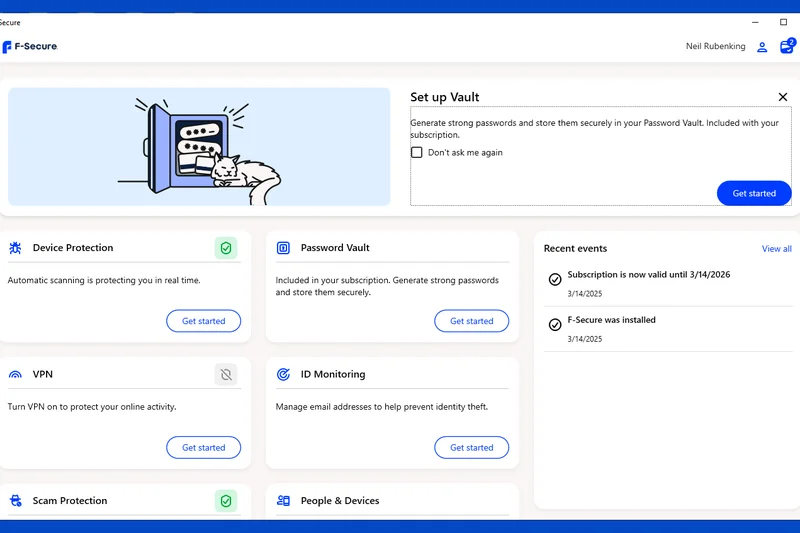Open View all recent events link
This screenshot has height=533, width=800.
776,249
